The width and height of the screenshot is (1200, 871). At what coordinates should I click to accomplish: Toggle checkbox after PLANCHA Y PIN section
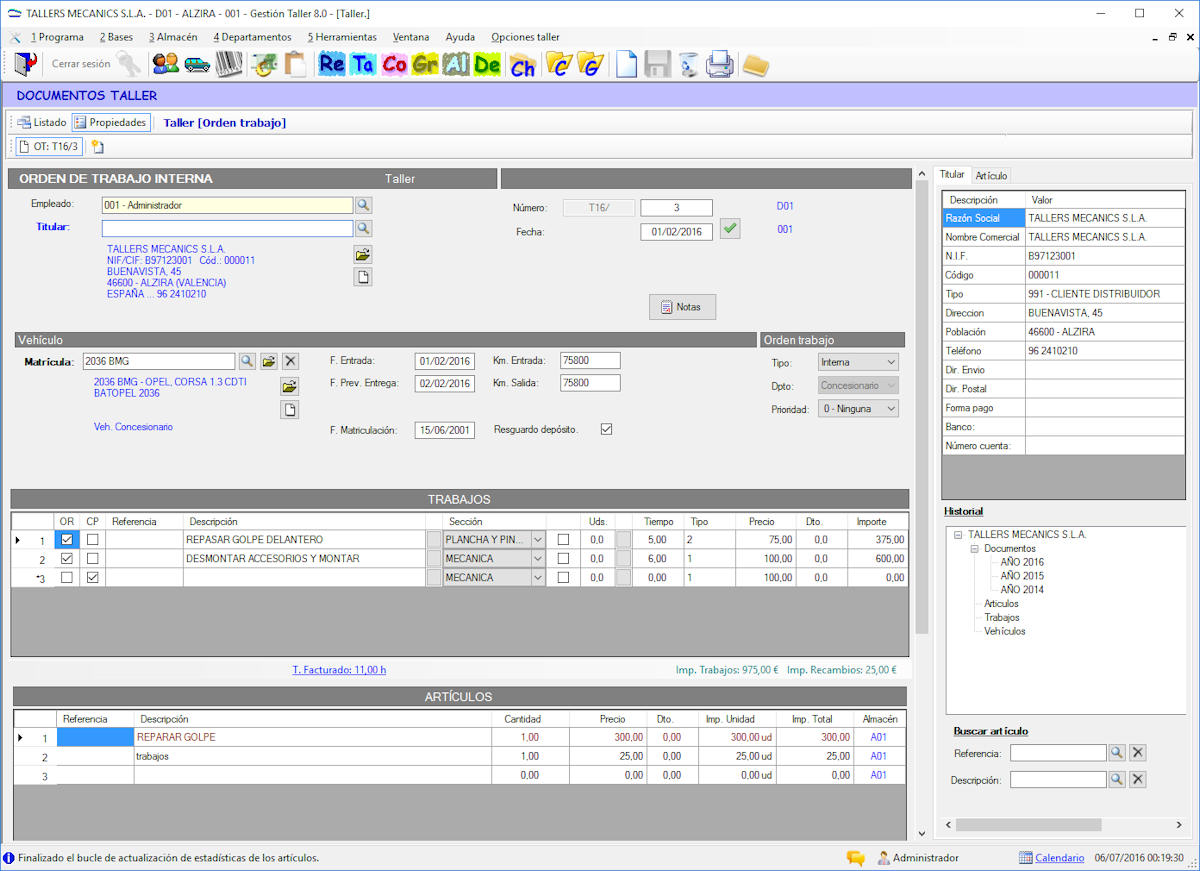[563, 539]
